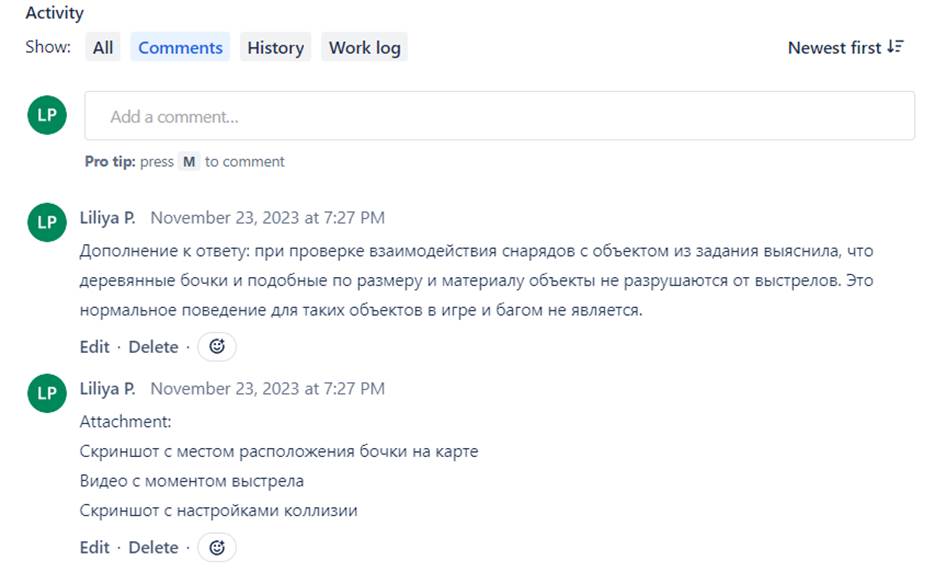Open Liliya P. profile from the Attachment comment

point(107,388)
